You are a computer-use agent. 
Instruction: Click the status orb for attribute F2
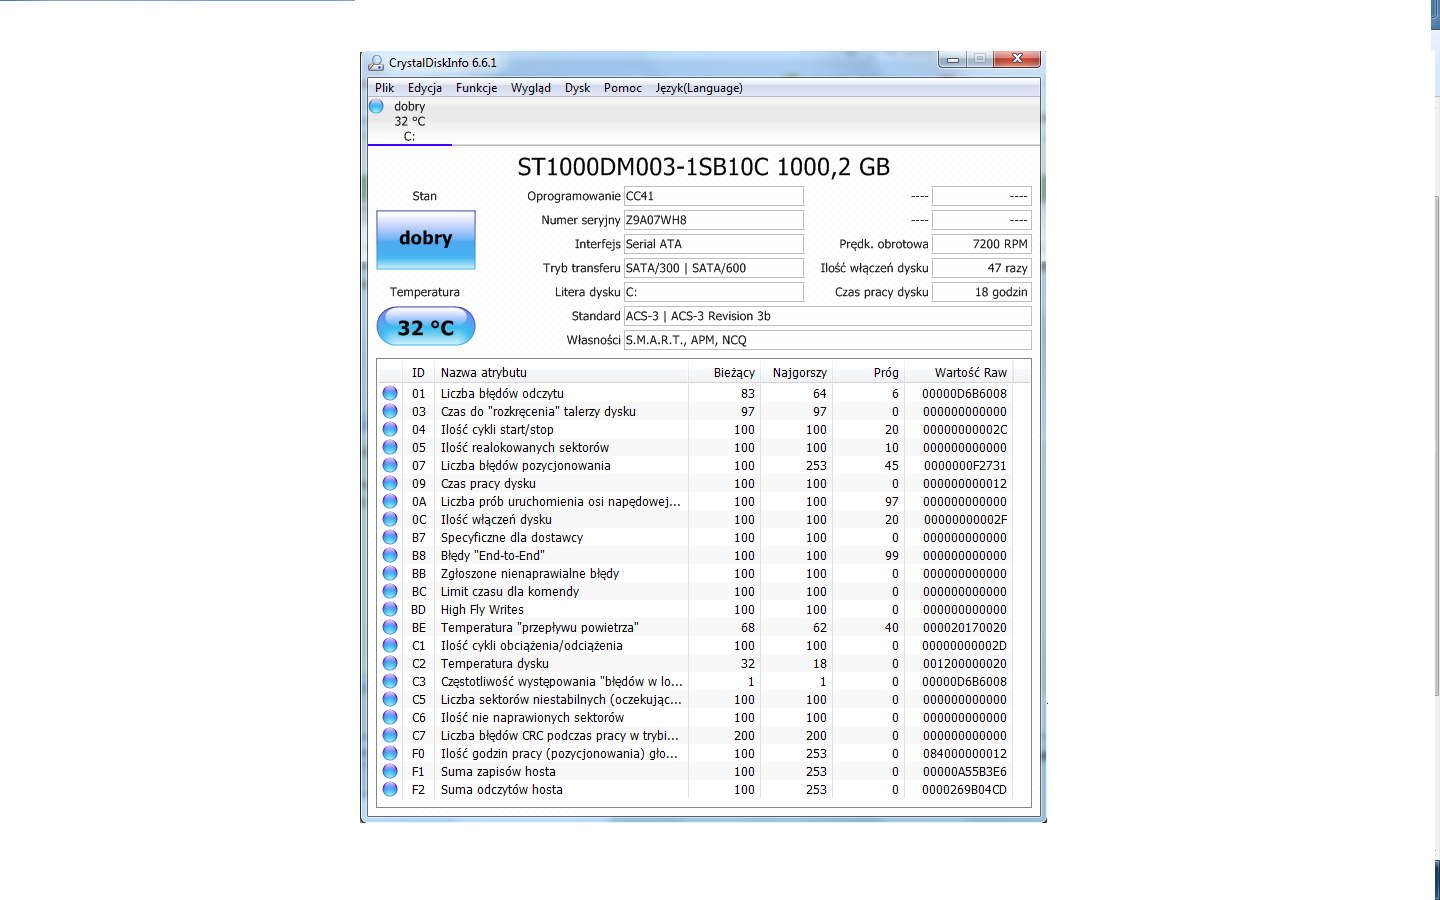point(390,789)
